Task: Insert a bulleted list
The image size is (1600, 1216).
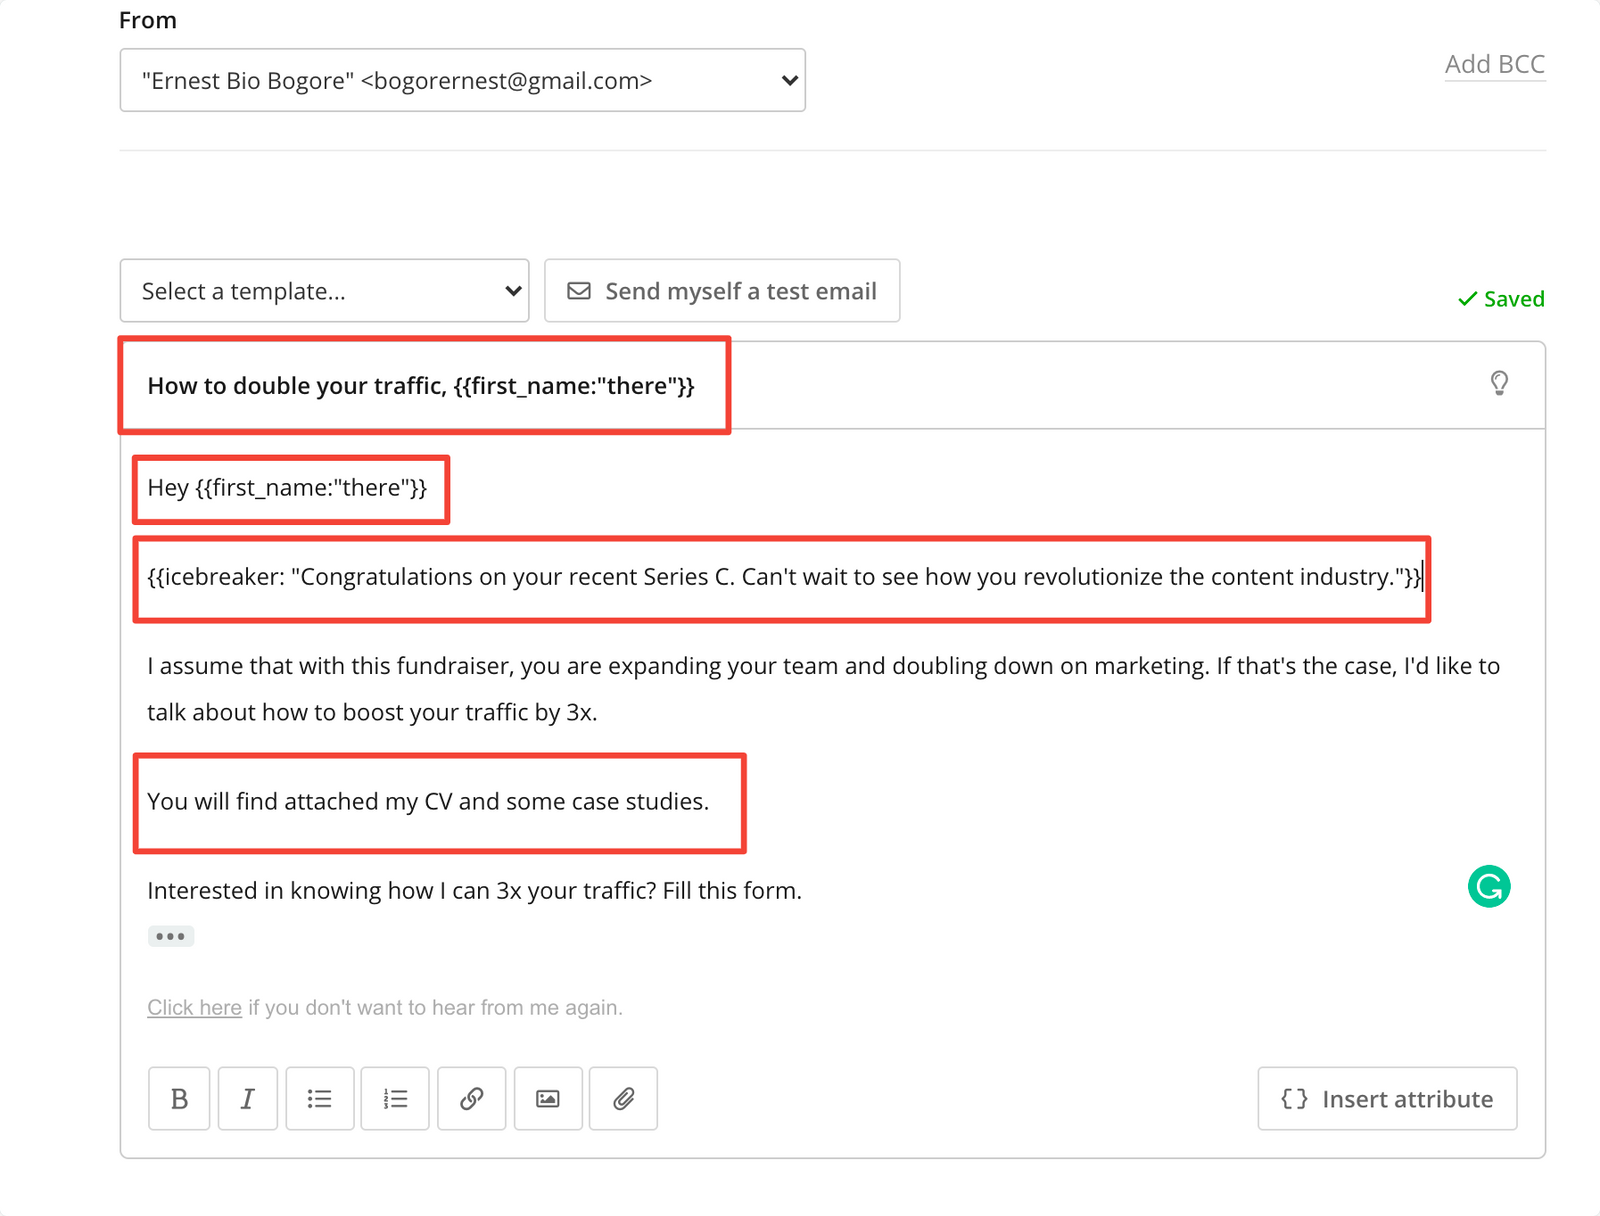Action: pos(319,1098)
